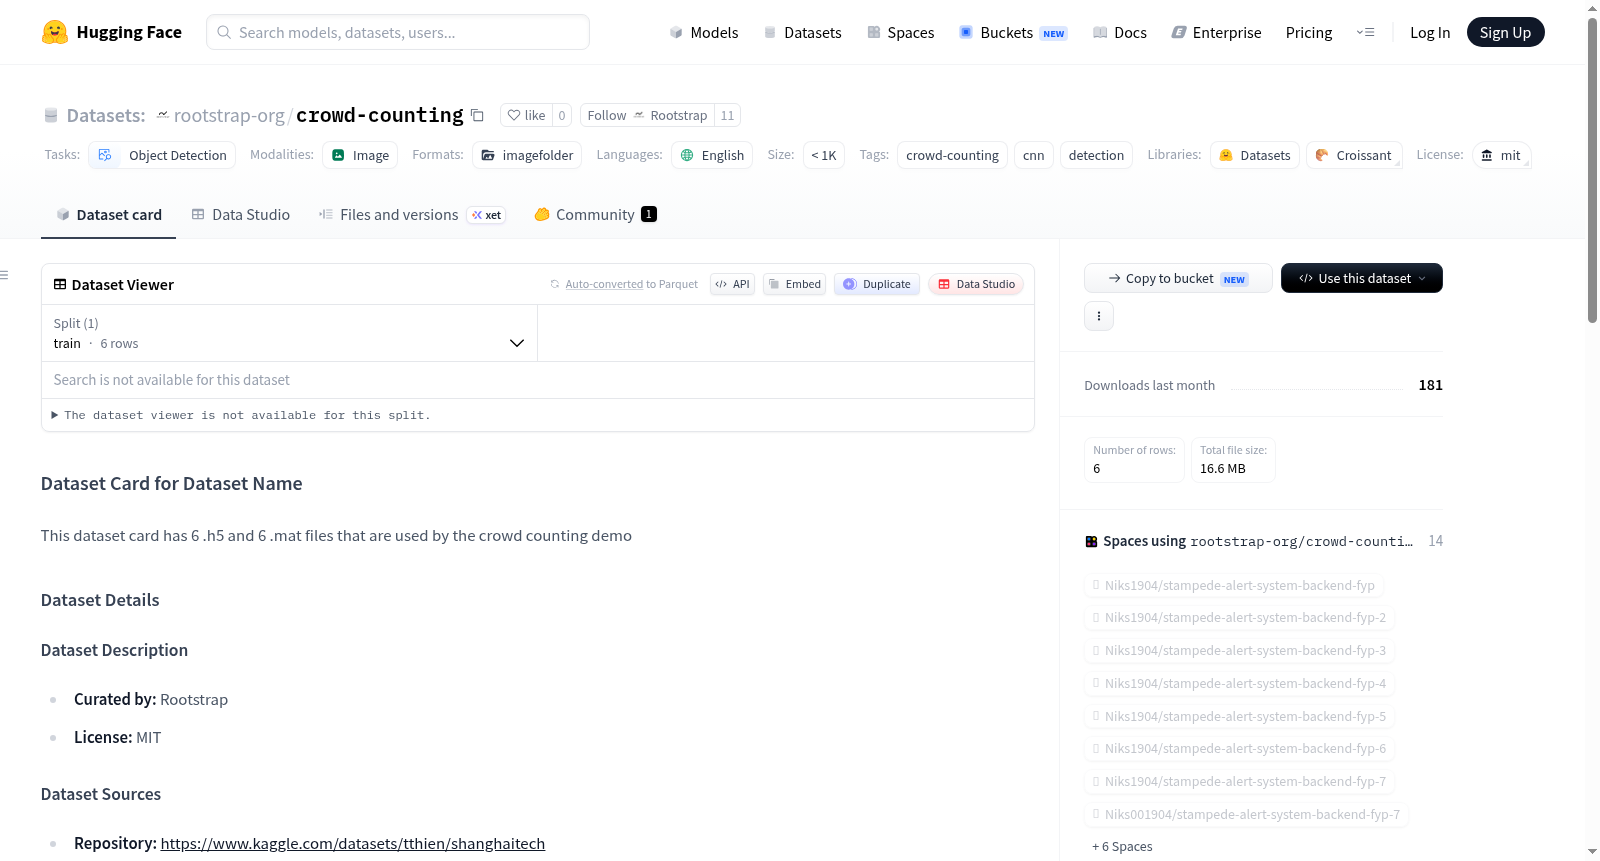Open Models in the top navigation

[704, 32]
